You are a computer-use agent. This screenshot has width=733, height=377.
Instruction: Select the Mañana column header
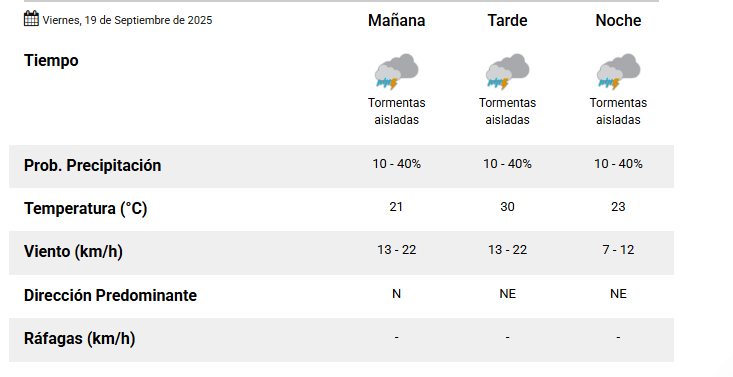tap(396, 20)
